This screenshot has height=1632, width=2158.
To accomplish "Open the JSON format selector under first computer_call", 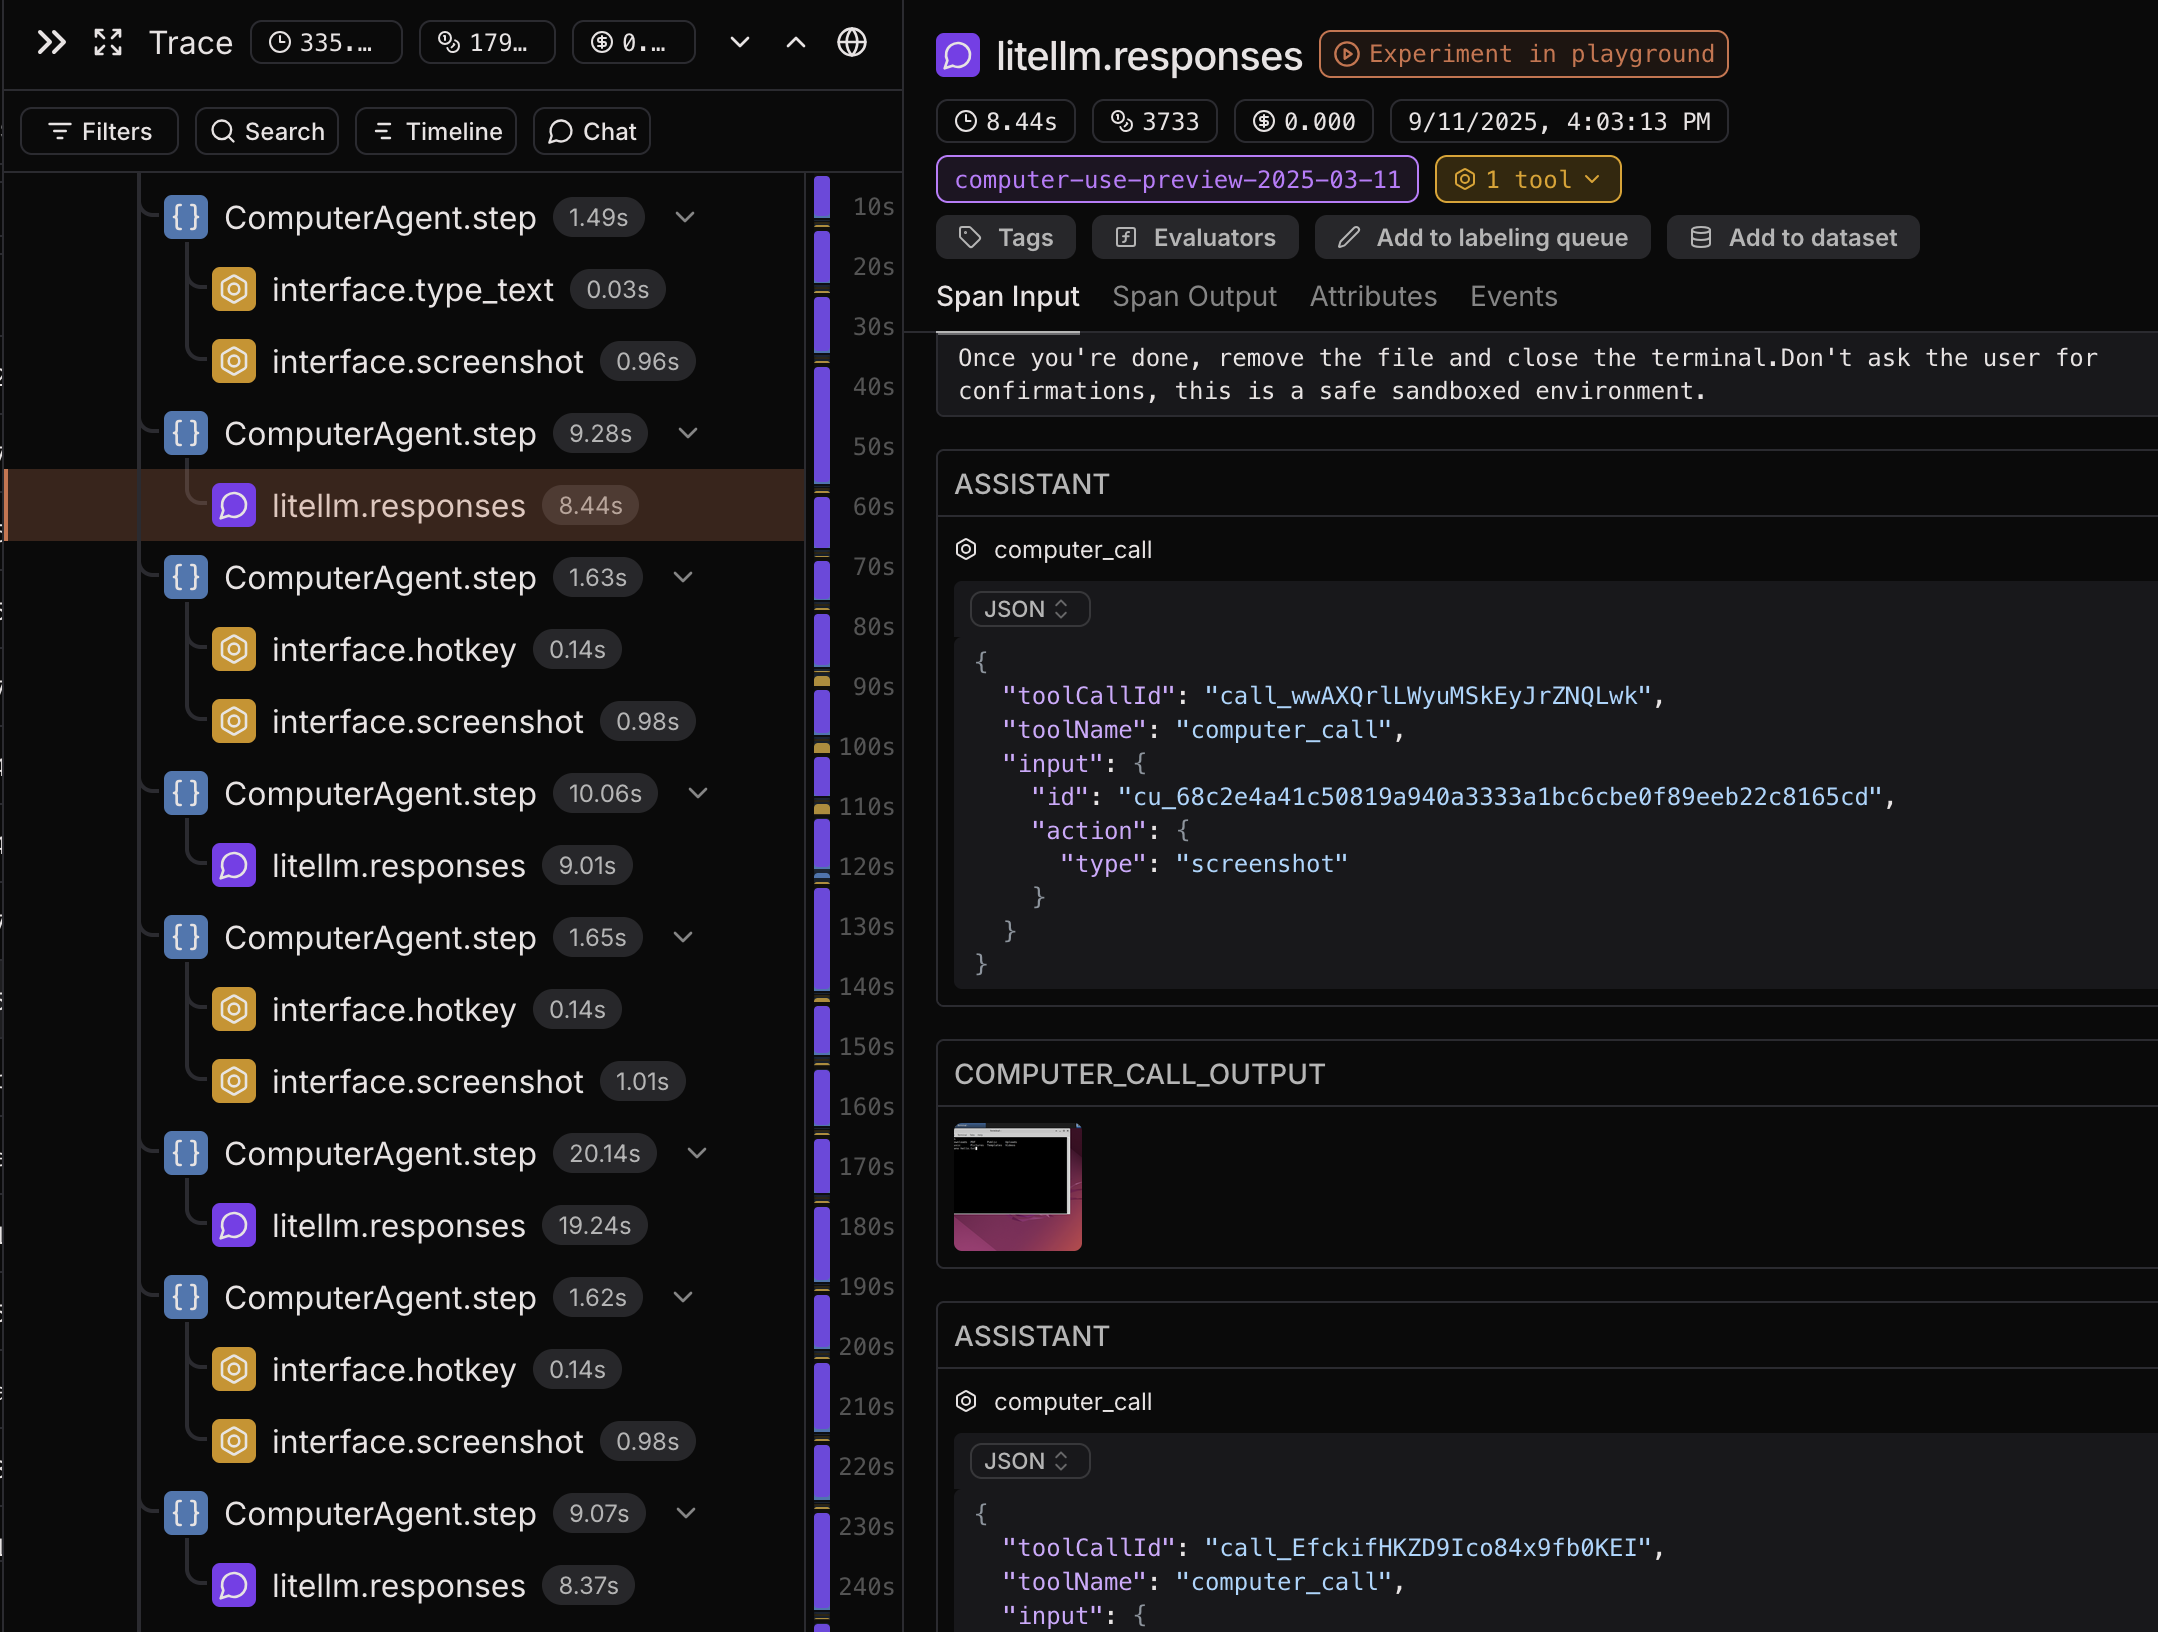I will point(1028,609).
